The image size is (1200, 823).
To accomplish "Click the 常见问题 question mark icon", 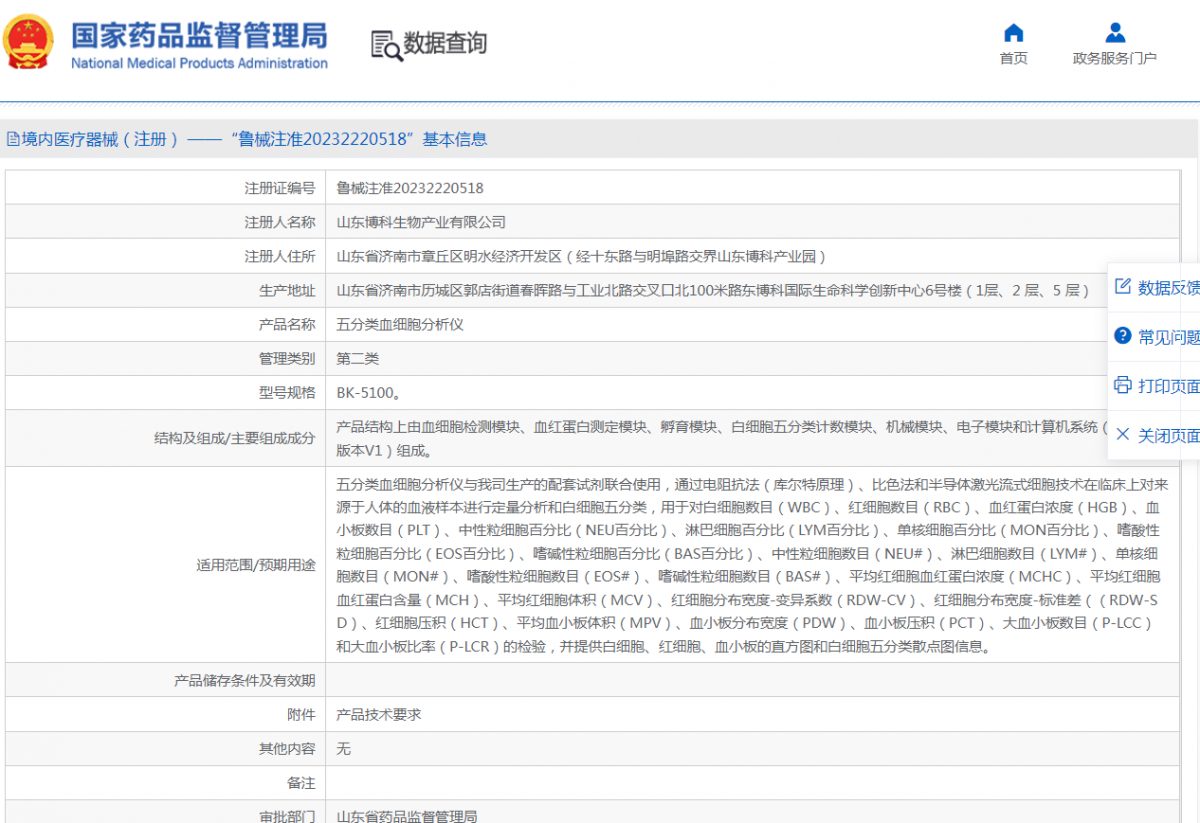I will (x=1123, y=336).
